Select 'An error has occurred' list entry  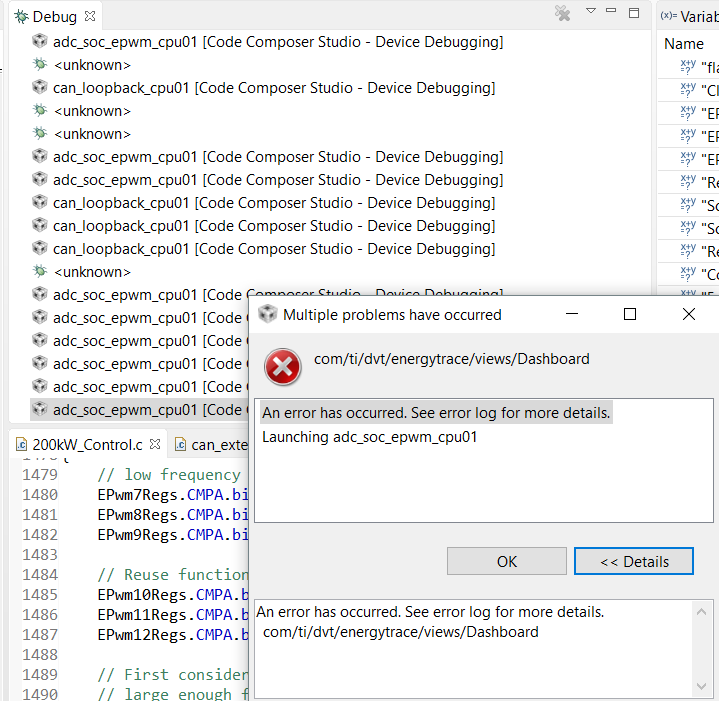click(436, 413)
